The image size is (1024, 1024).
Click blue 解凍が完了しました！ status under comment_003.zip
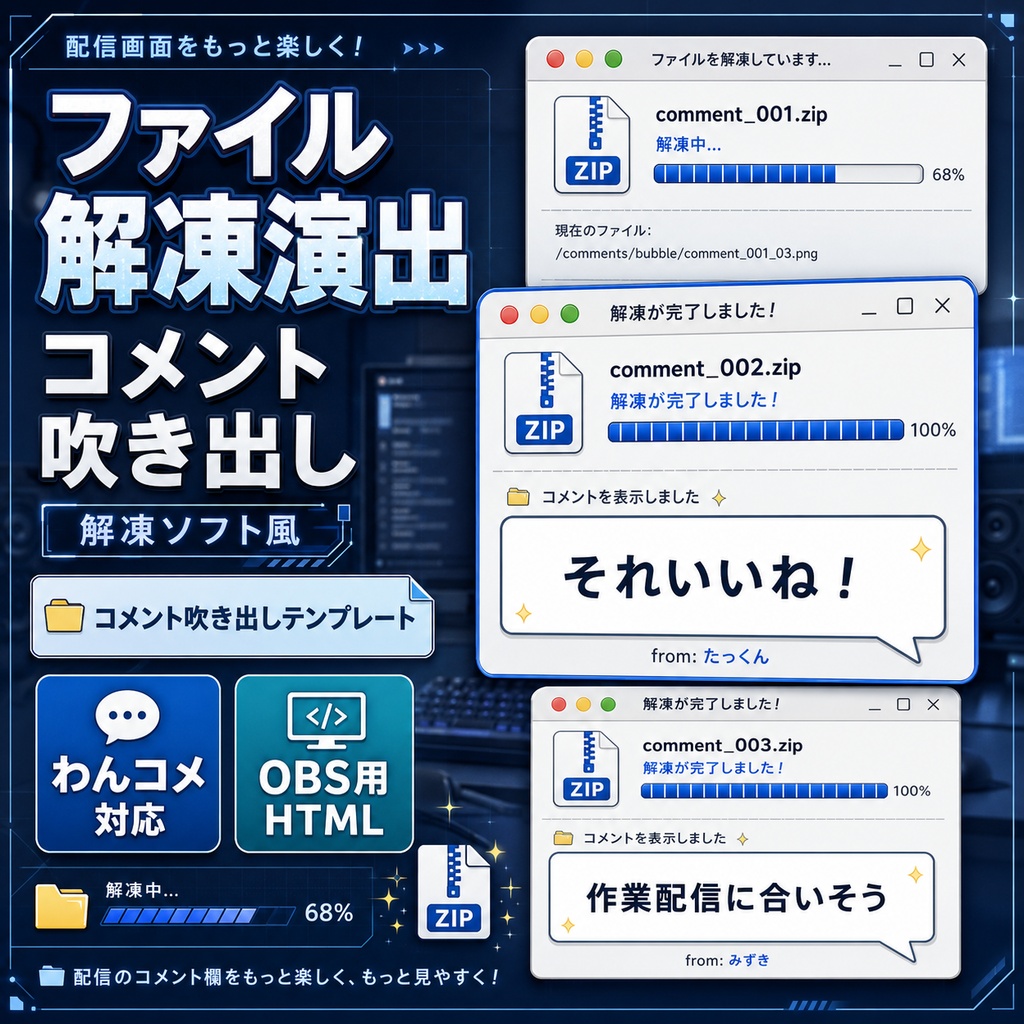pos(712,767)
